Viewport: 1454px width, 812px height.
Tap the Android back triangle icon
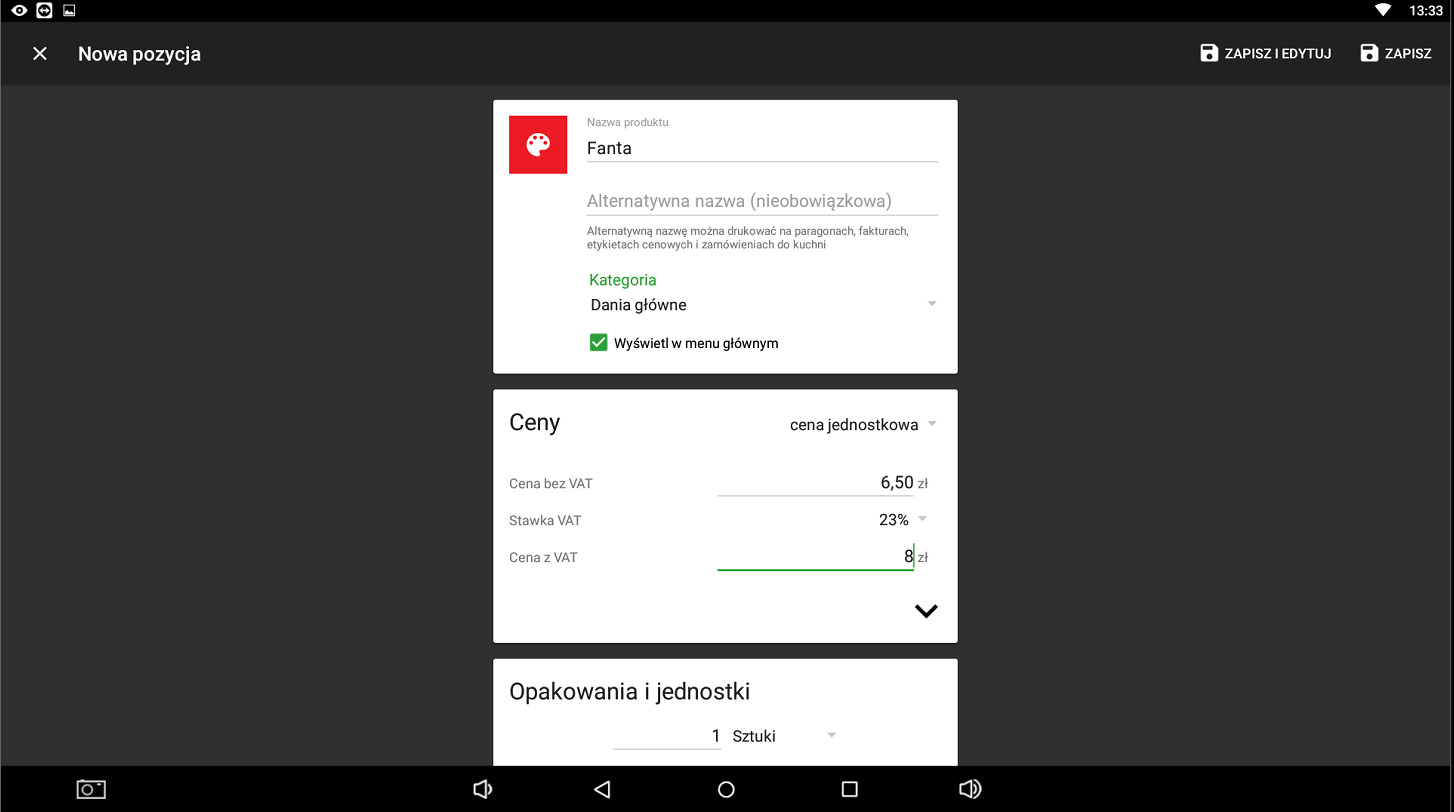[602, 789]
